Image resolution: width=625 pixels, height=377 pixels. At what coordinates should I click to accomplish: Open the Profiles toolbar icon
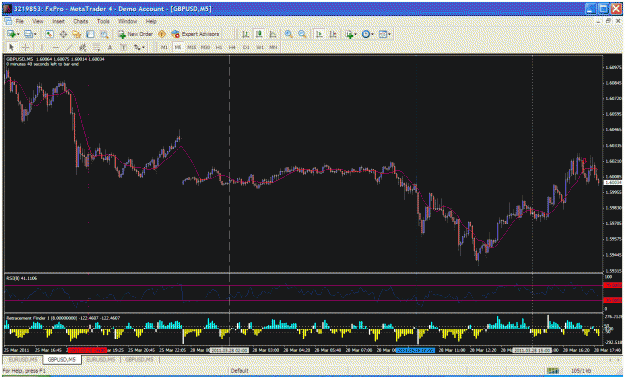(x=28, y=34)
